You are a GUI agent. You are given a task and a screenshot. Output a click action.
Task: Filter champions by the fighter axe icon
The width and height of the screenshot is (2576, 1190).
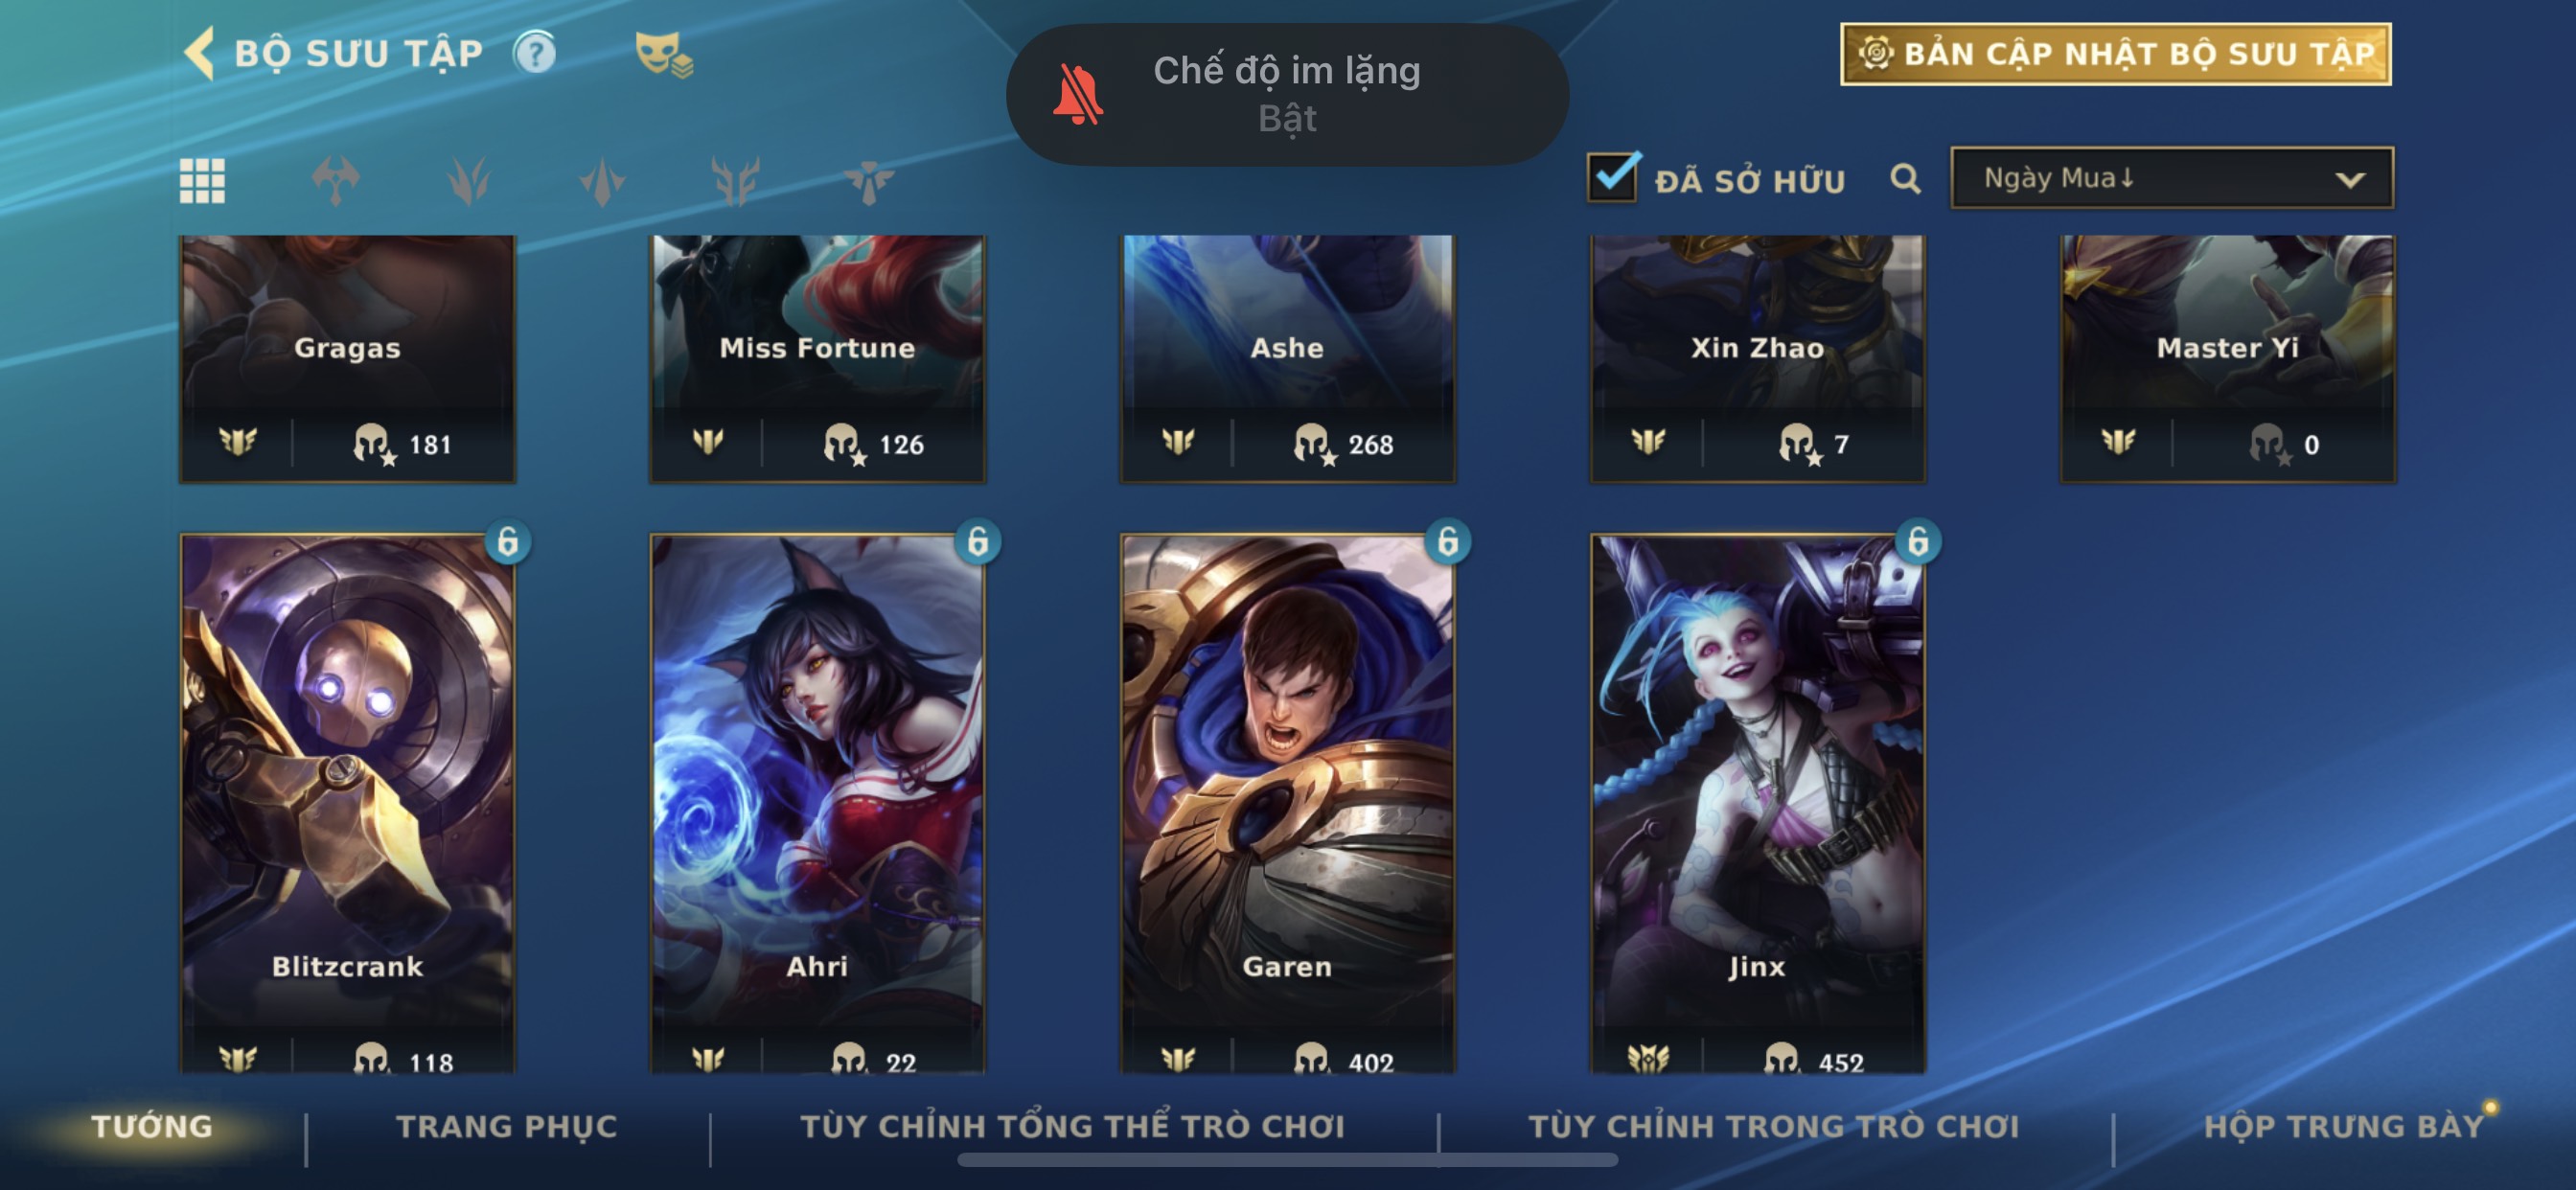click(335, 181)
